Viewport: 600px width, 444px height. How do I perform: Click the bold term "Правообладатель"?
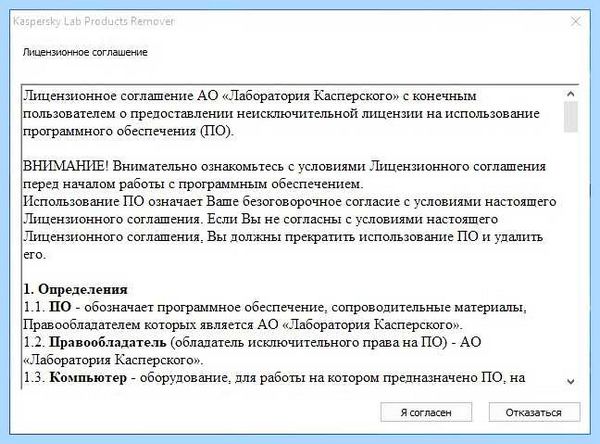point(108,342)
